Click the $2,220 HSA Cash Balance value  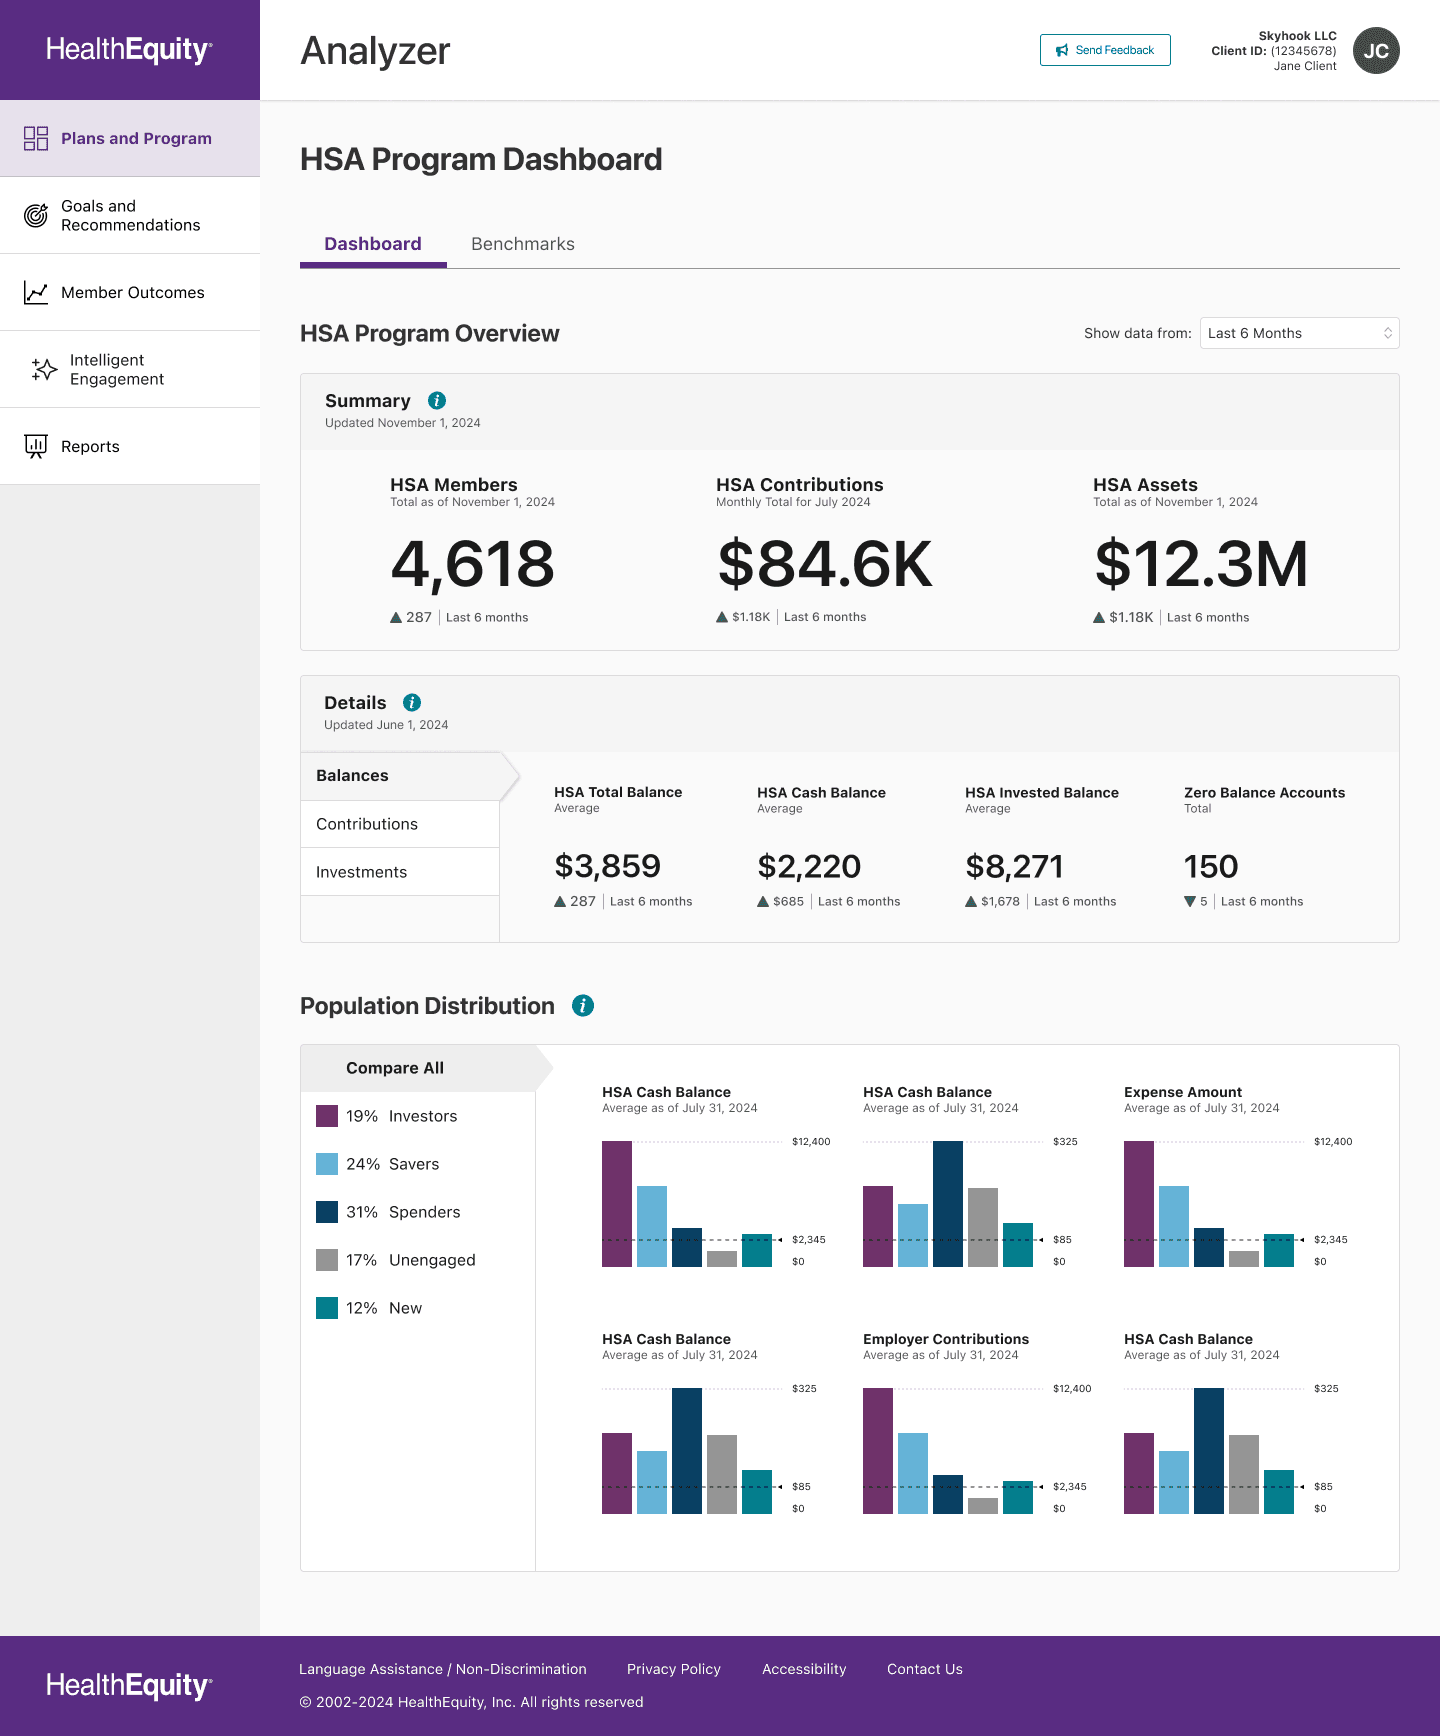coord(809,866)
